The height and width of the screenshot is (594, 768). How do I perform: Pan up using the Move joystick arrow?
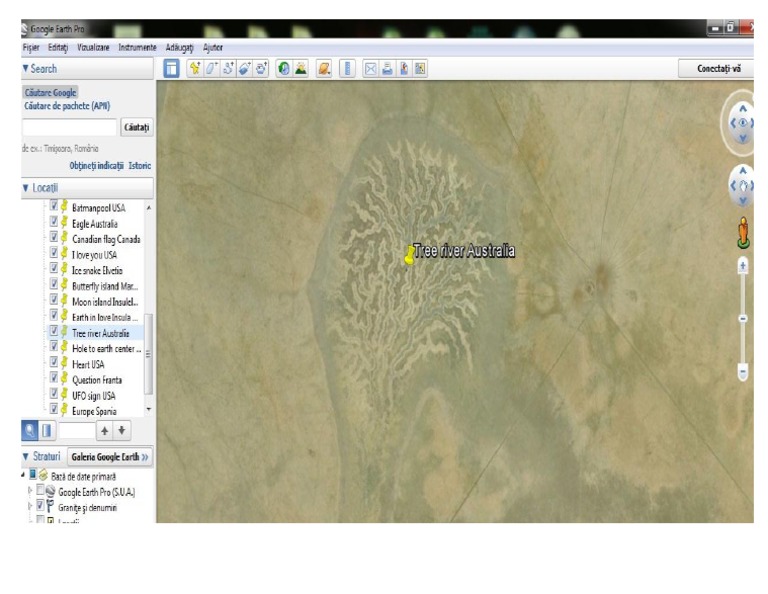[x=743, y=170]
